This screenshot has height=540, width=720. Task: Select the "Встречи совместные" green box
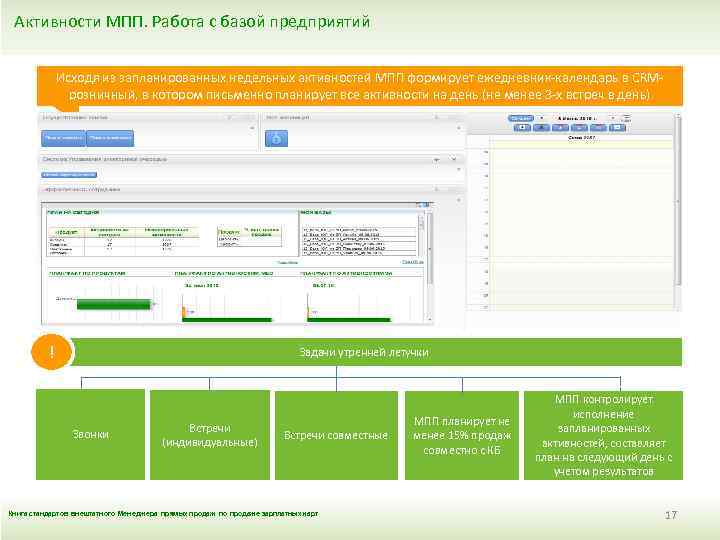[x=336, y=435]
